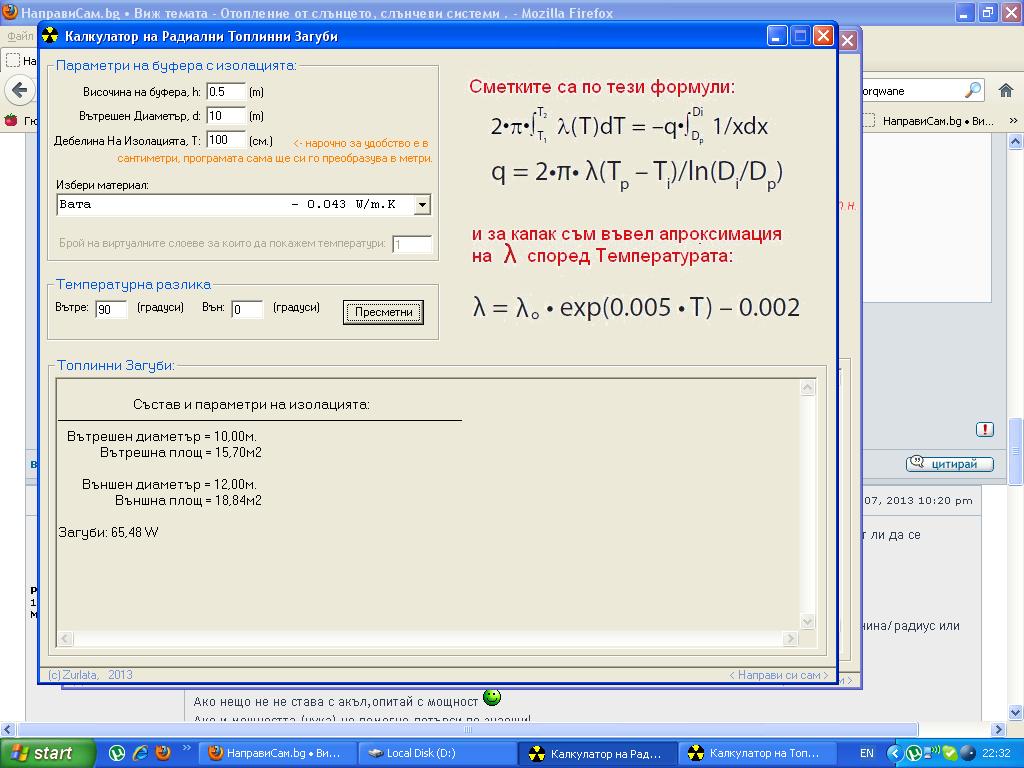Click the results pane horizontal scrollbar
This screenshot has height=768, width=1024.
pyautogui.click(x=430, y=639)
